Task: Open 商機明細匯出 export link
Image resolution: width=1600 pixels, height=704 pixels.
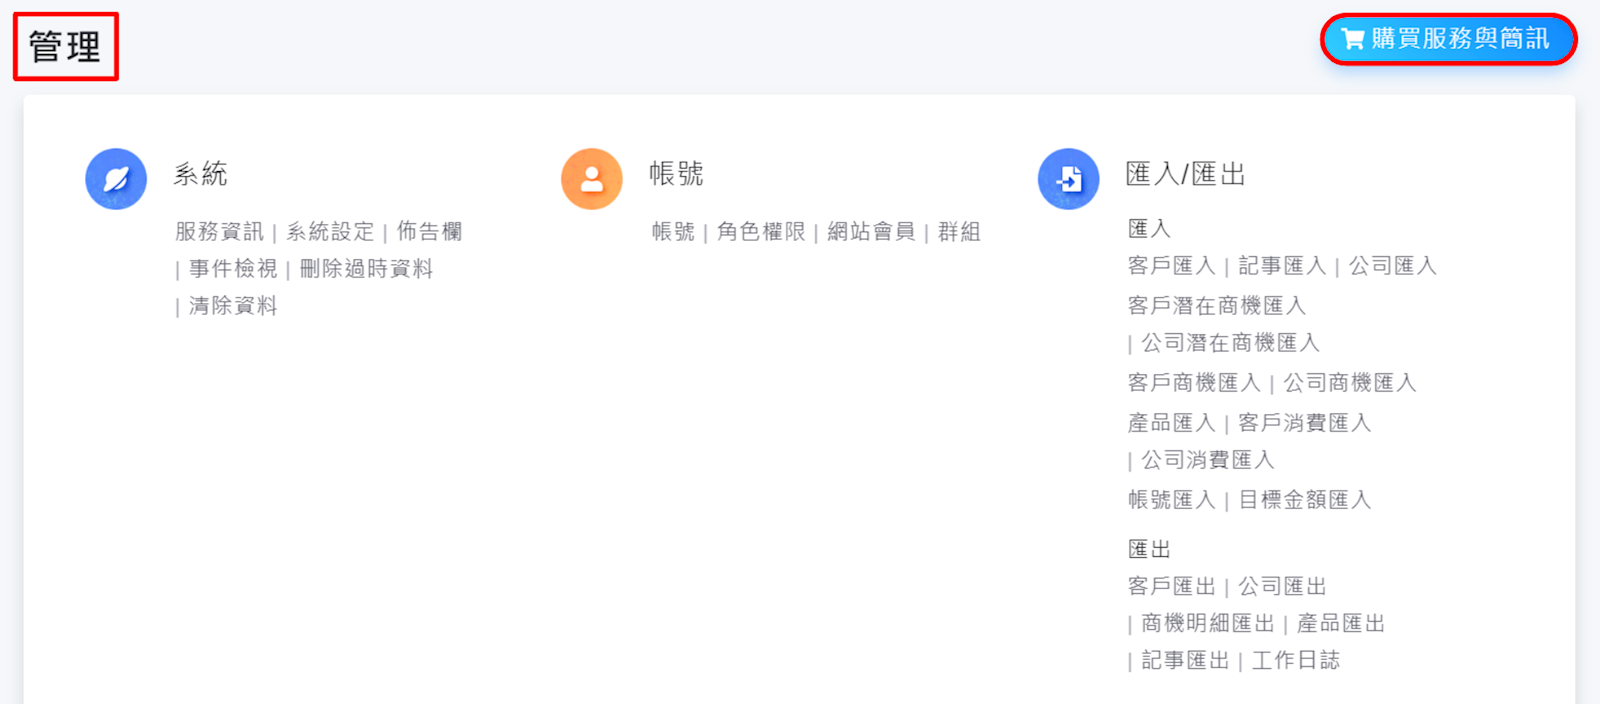Action: tap(1208, 624)
